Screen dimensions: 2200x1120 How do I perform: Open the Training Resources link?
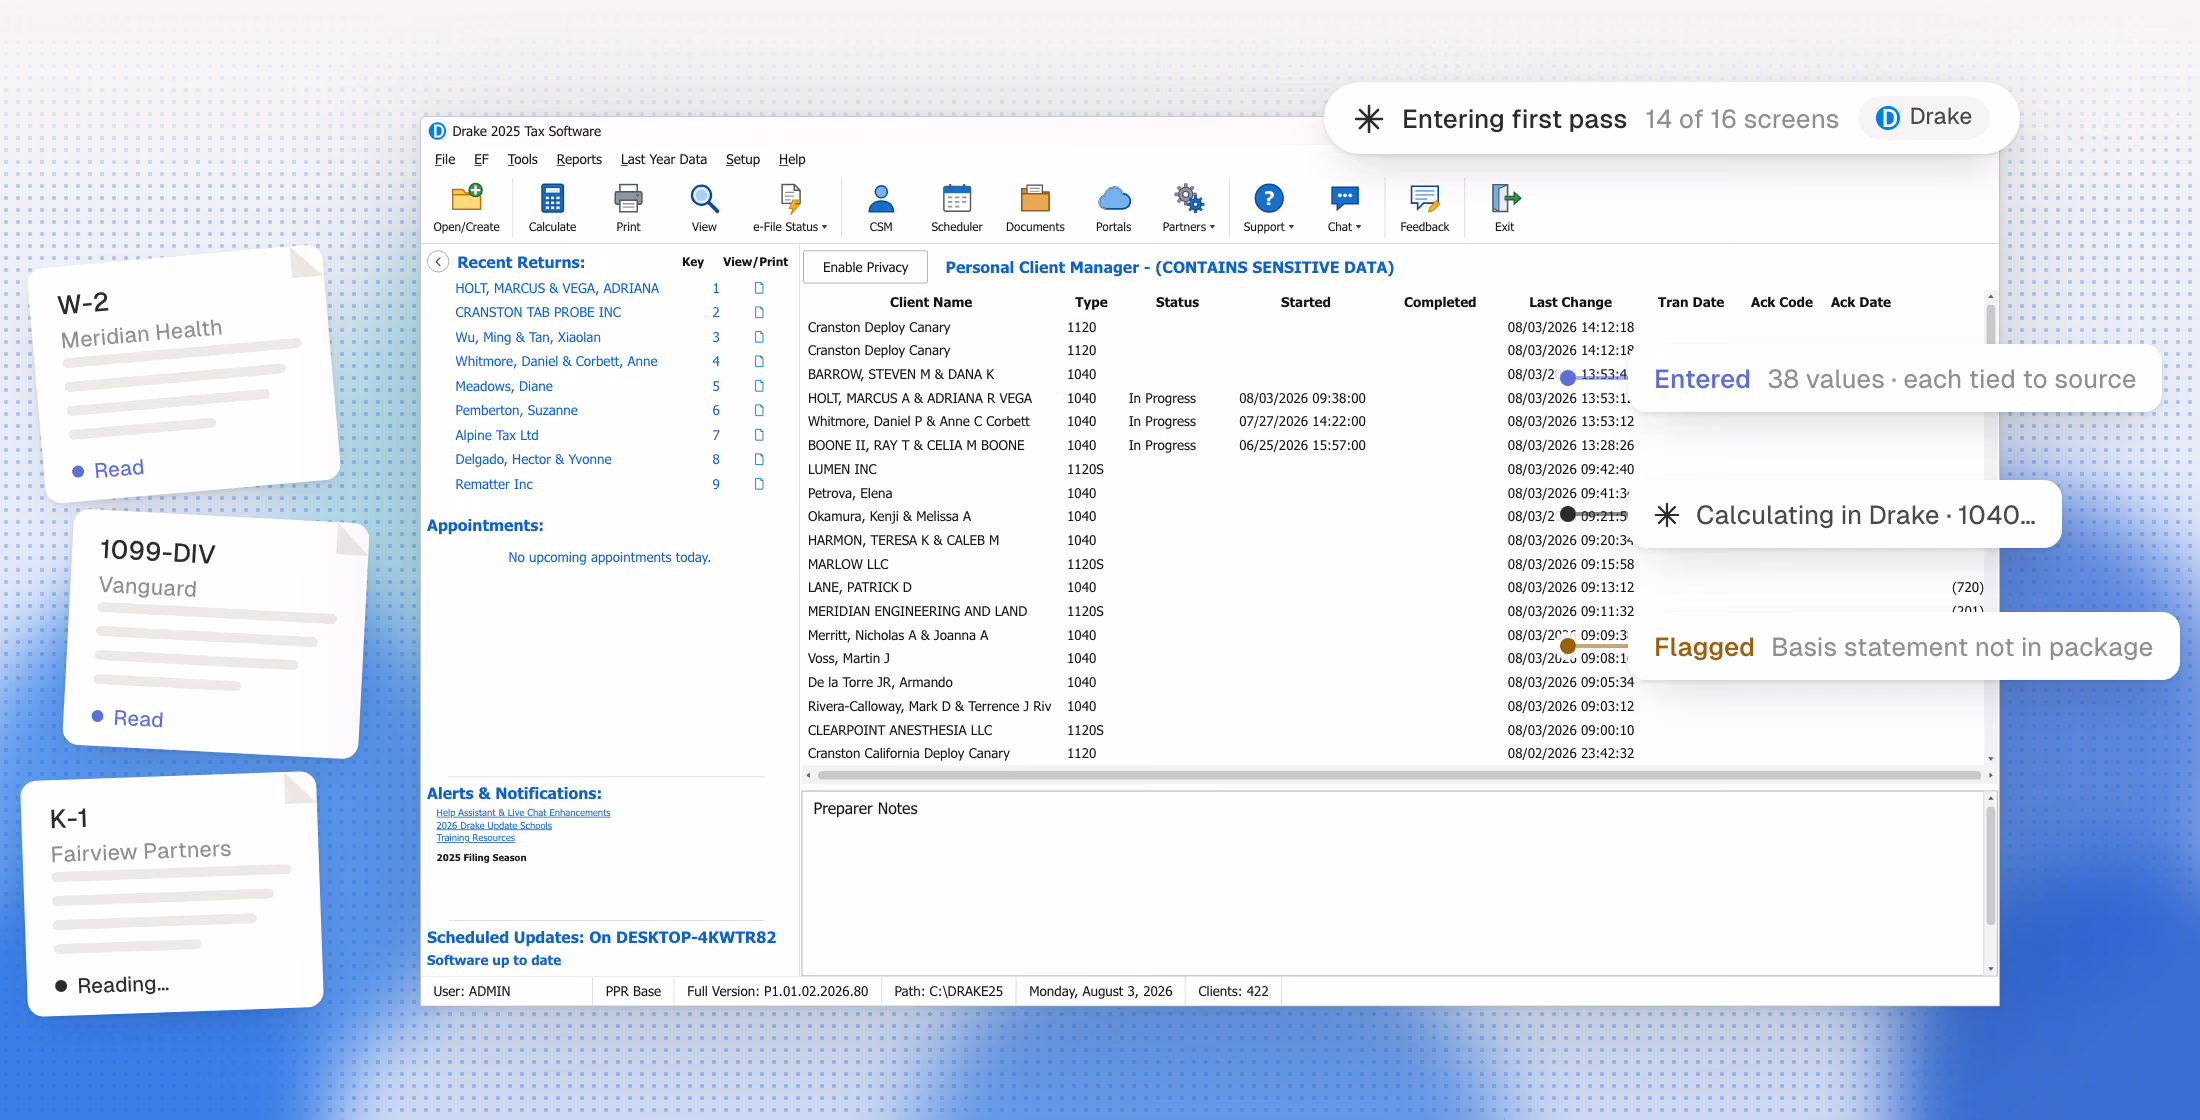475,838
